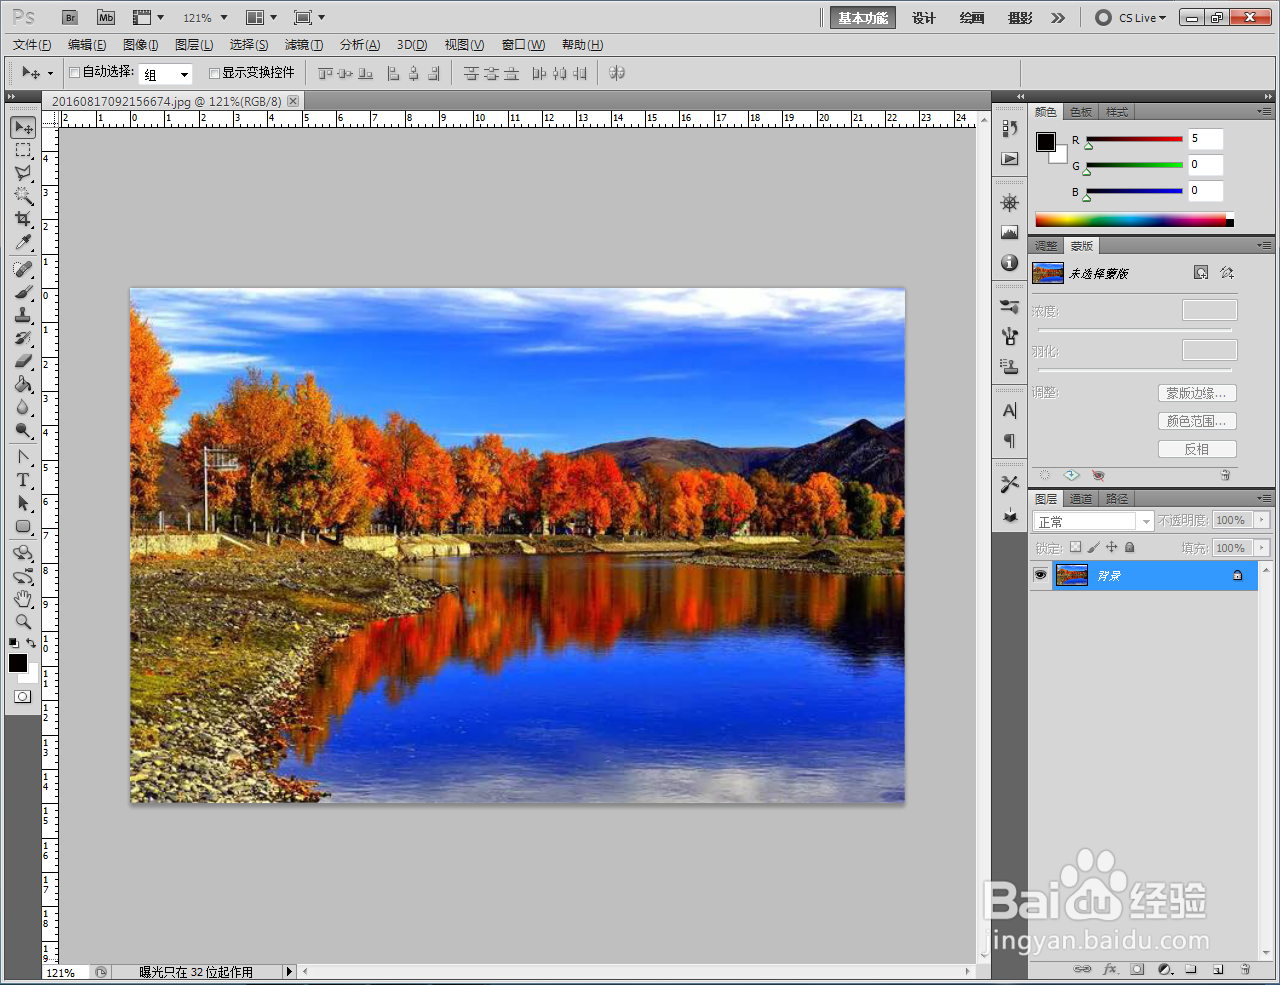
Task: Create a new layer
Action: point(1218,969)
